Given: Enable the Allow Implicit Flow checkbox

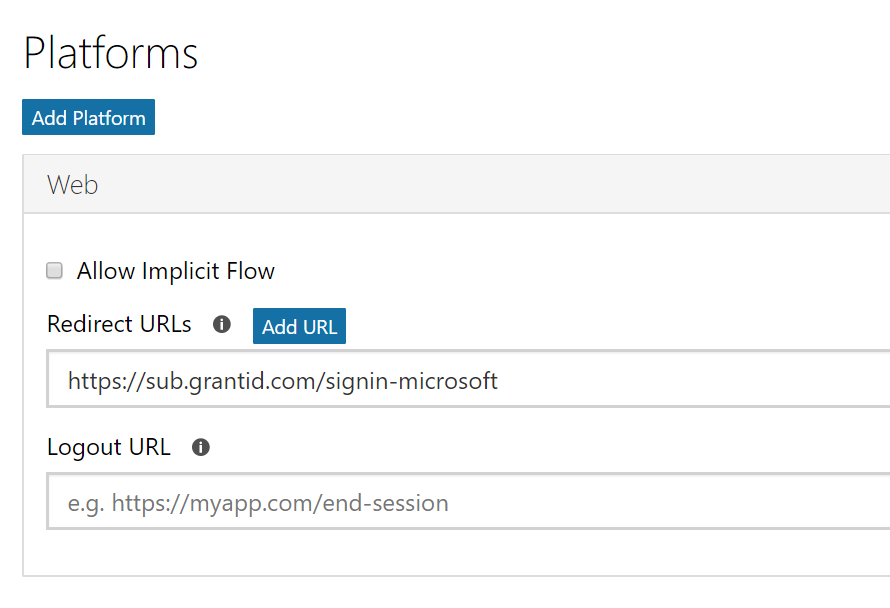Looking at the screenshot, I should (x=55, y=270).
